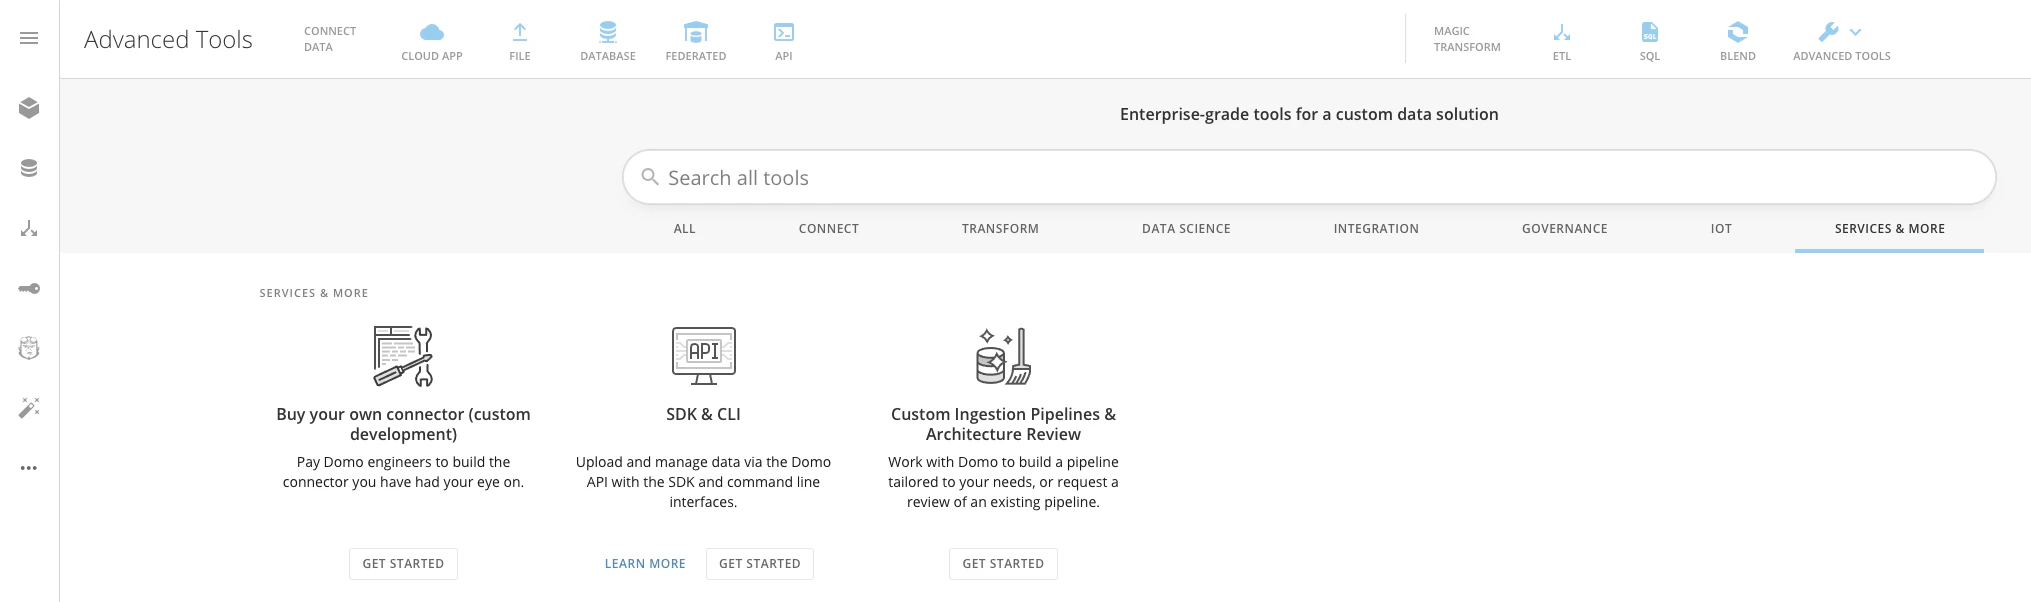Open the key icon in sidebar
This screenshot has width=2031, height=602.
[x=29, y=289]
